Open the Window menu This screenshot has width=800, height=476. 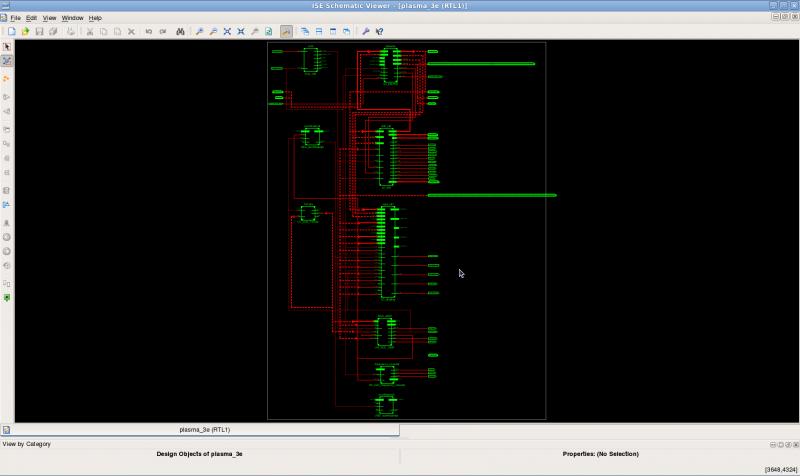(x=72, y=18)
